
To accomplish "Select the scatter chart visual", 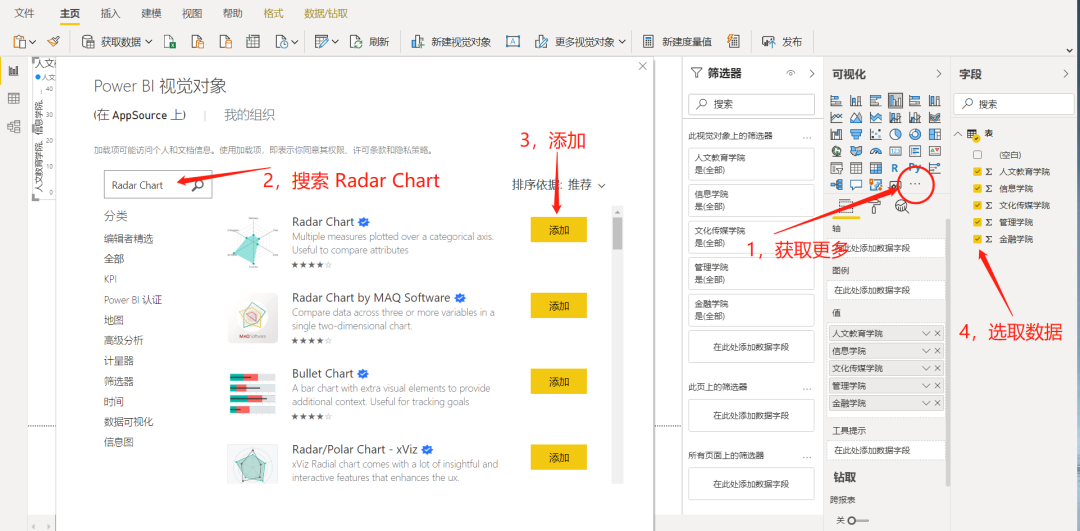I will click(x=876, y=134).
